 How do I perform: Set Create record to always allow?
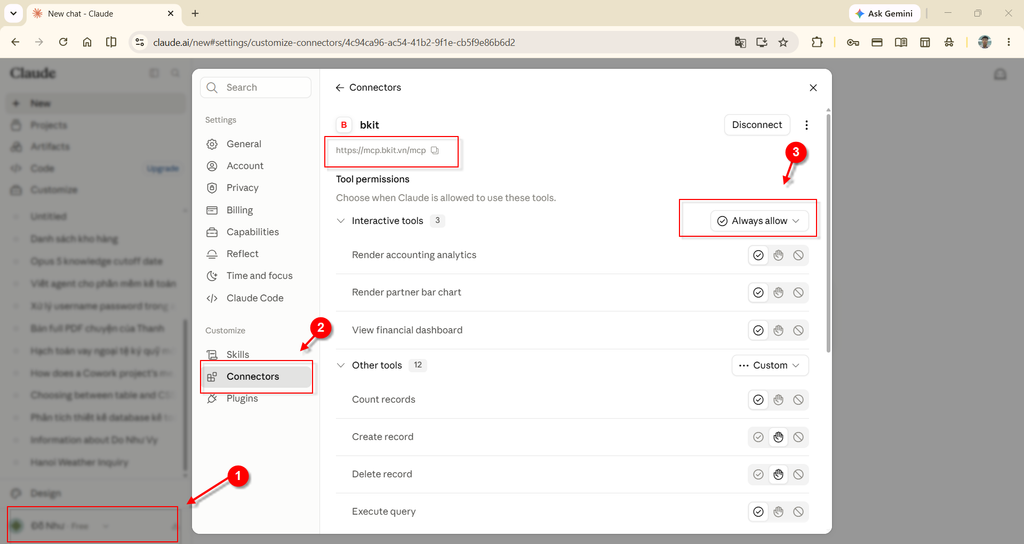pyautogui.click(x=758, y=437)
